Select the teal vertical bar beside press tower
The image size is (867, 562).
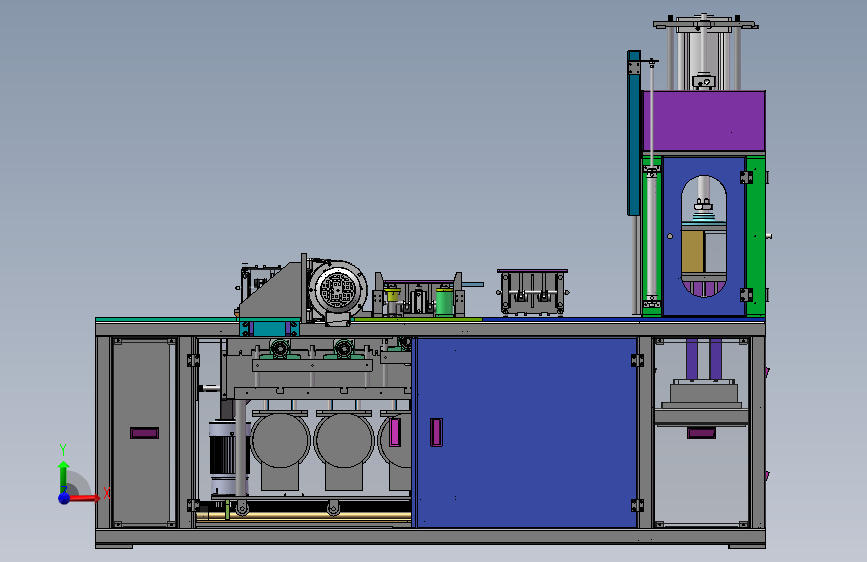[x=633, y=133]
